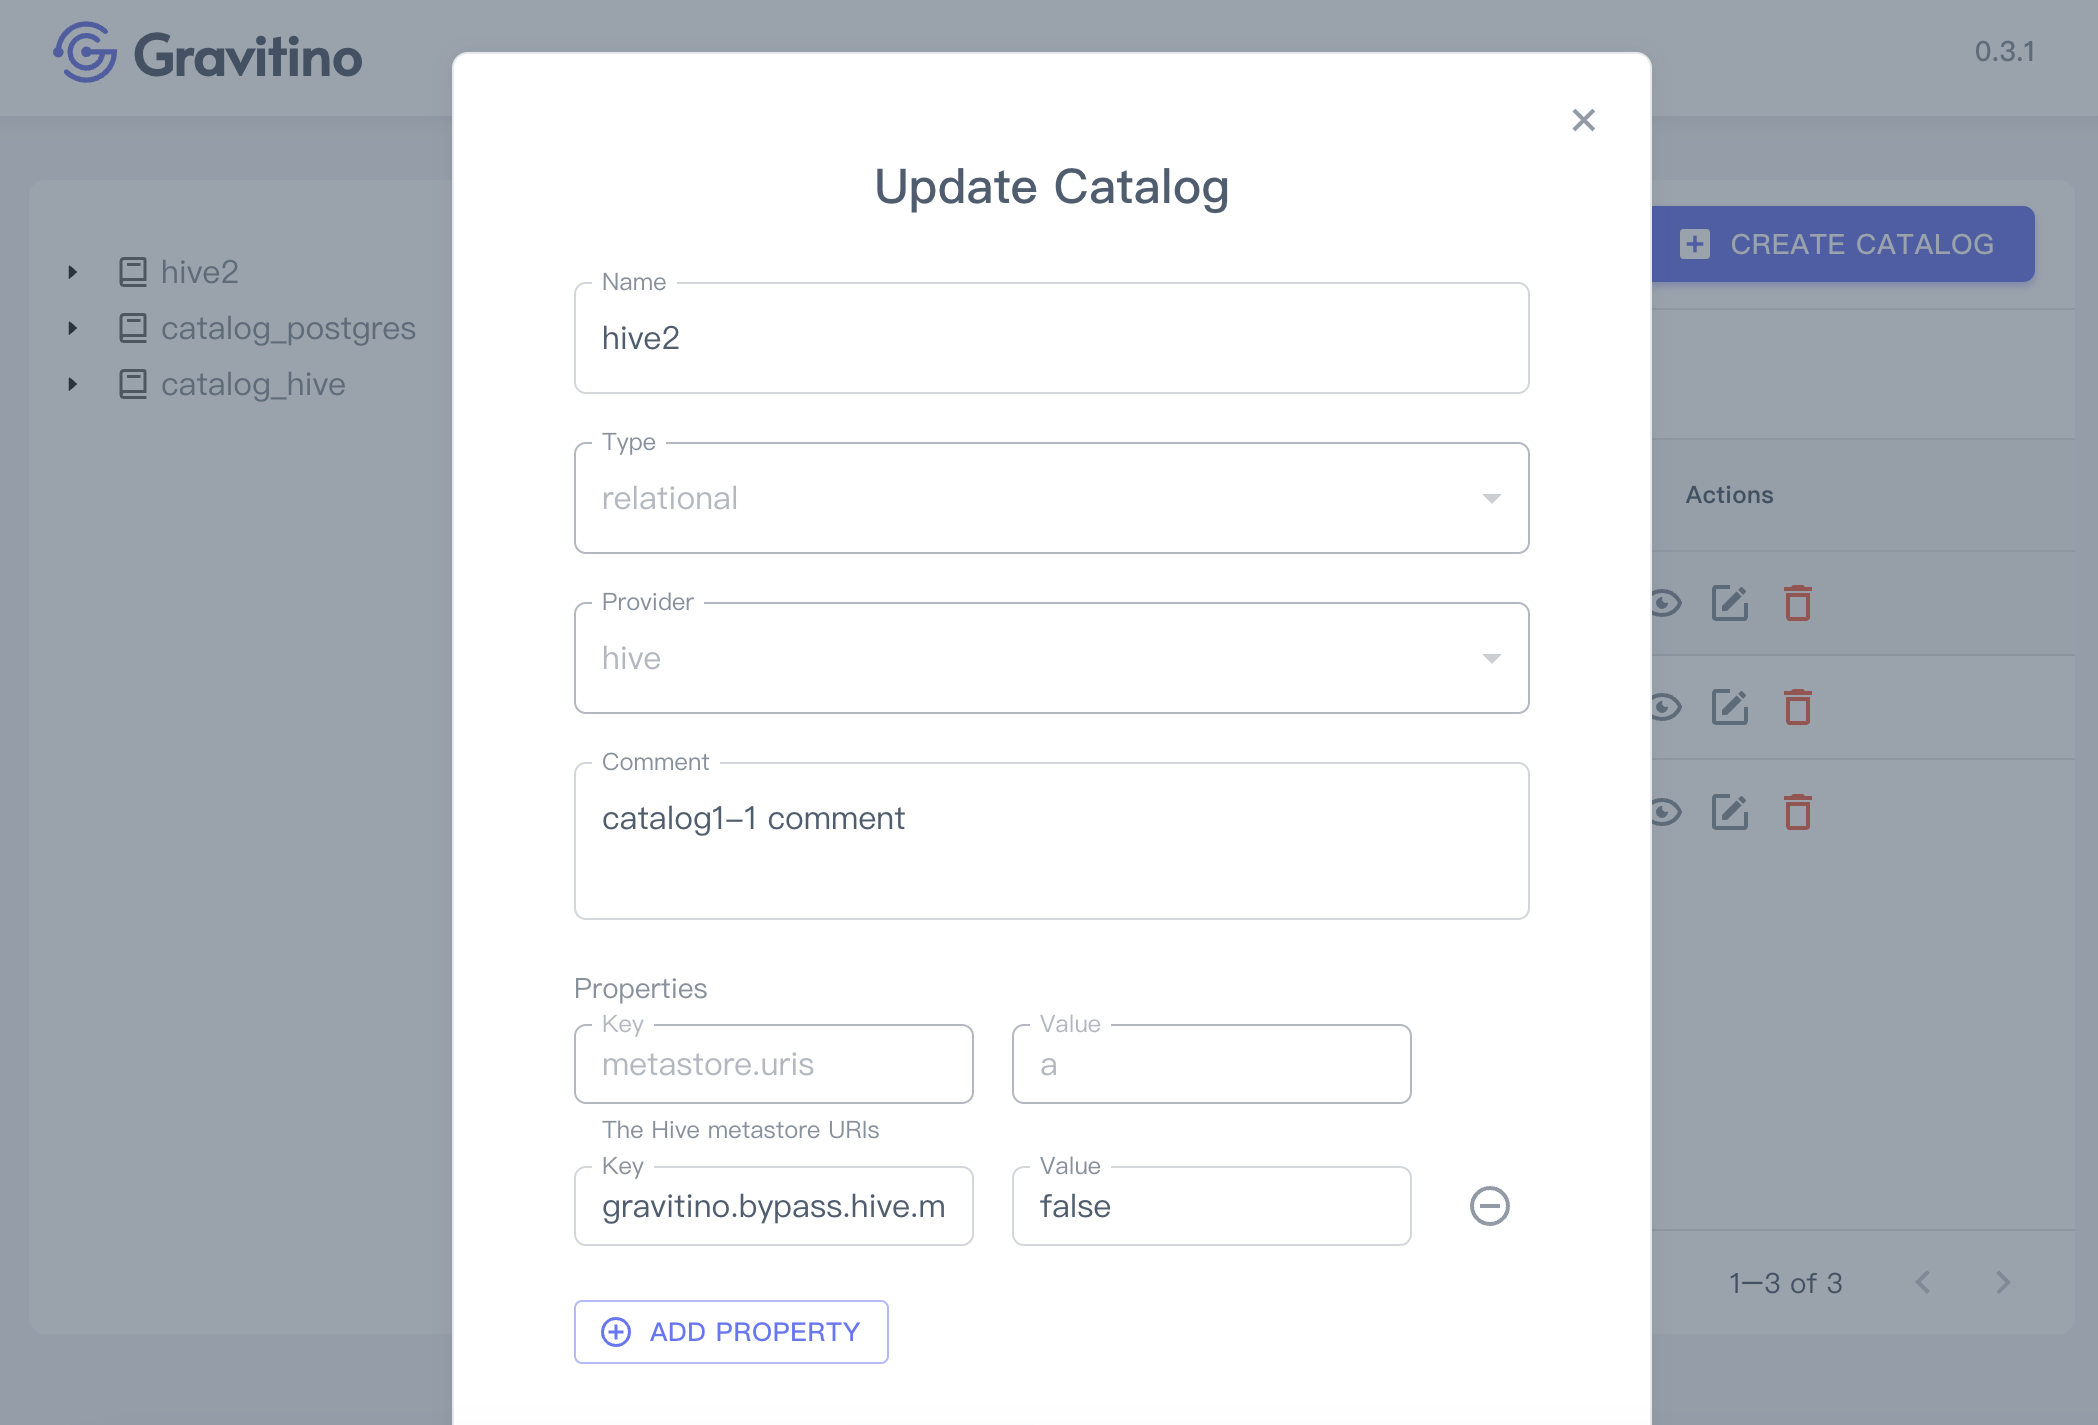
Task: Expand the hive2 tree node
Action: pos(73,272)
